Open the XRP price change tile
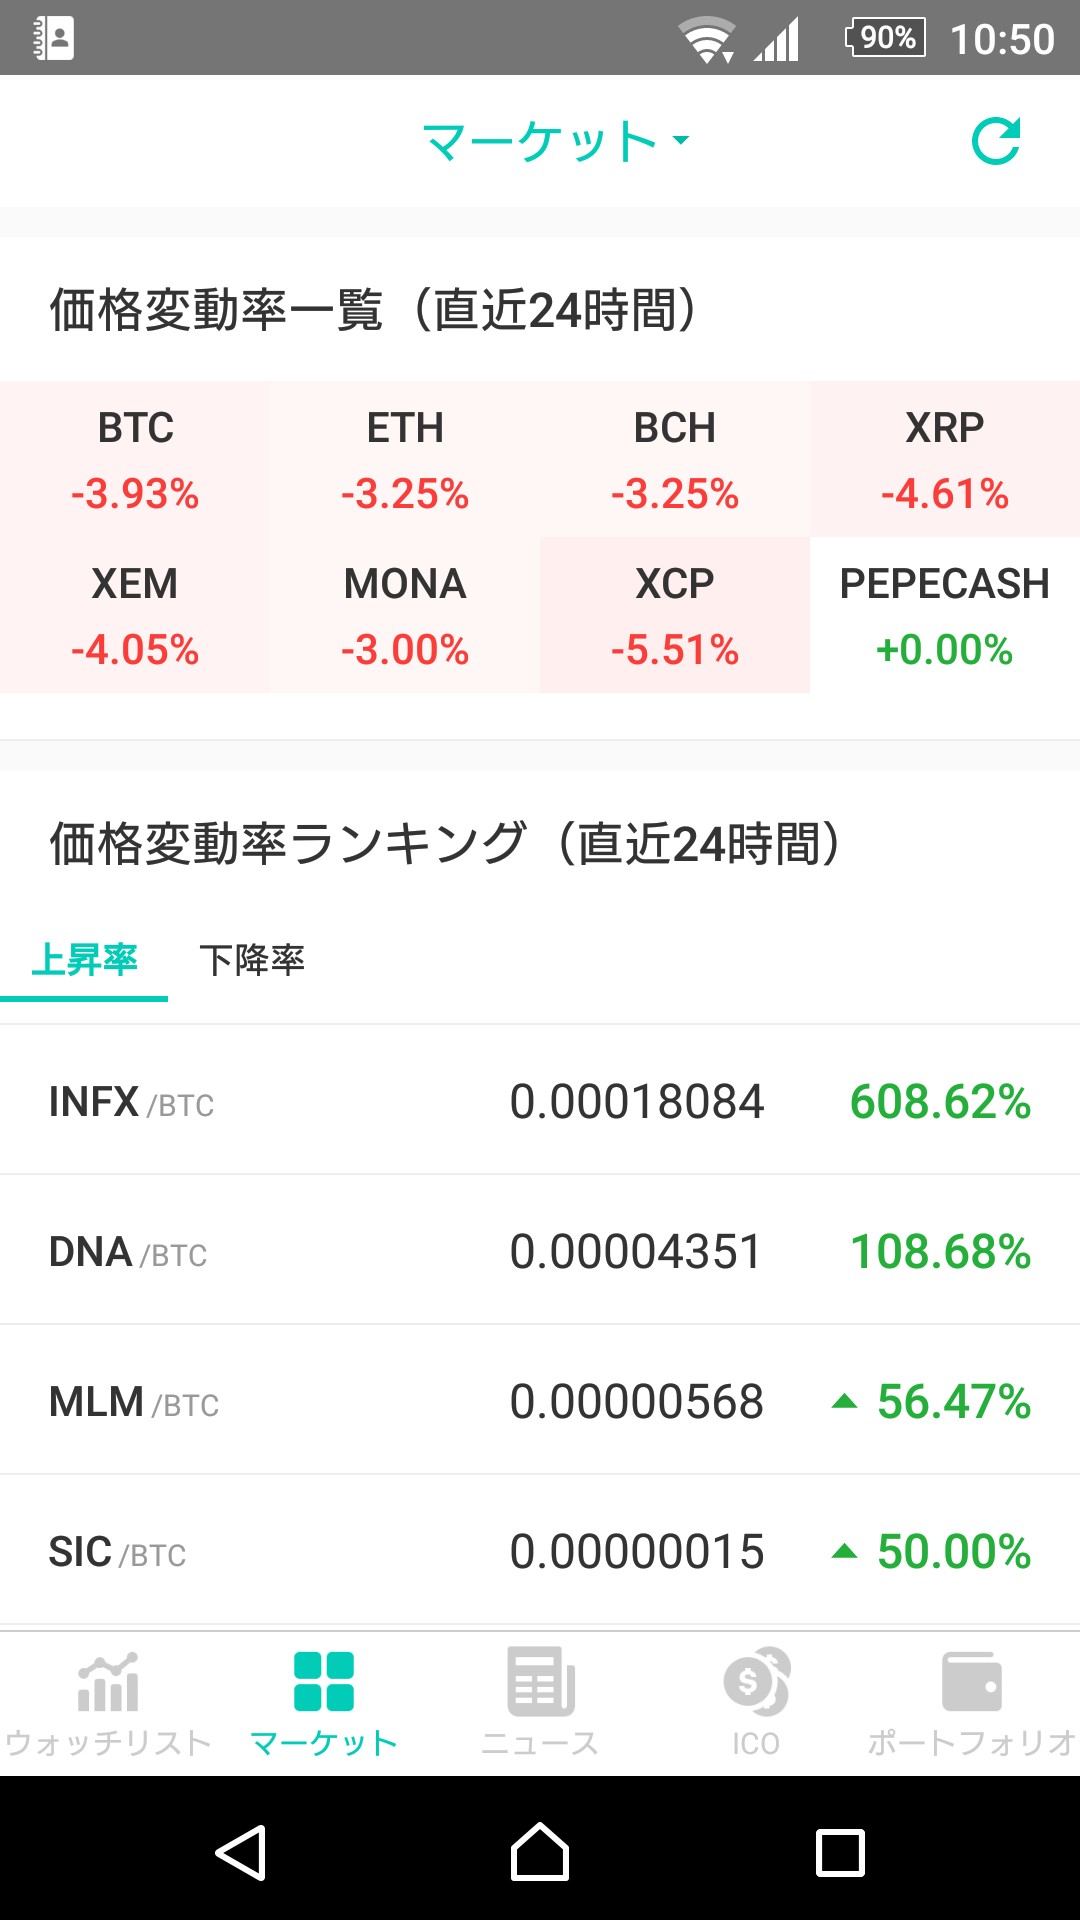The image size is (1080, 1920). pyautogui.click(x=945, y=460)
